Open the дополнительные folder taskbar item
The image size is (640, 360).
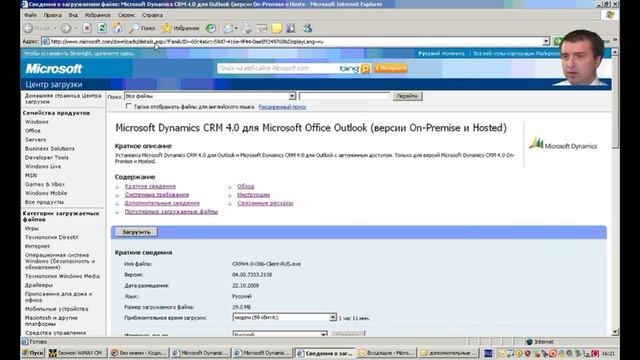pyautogui.click(x=448, y=353)
